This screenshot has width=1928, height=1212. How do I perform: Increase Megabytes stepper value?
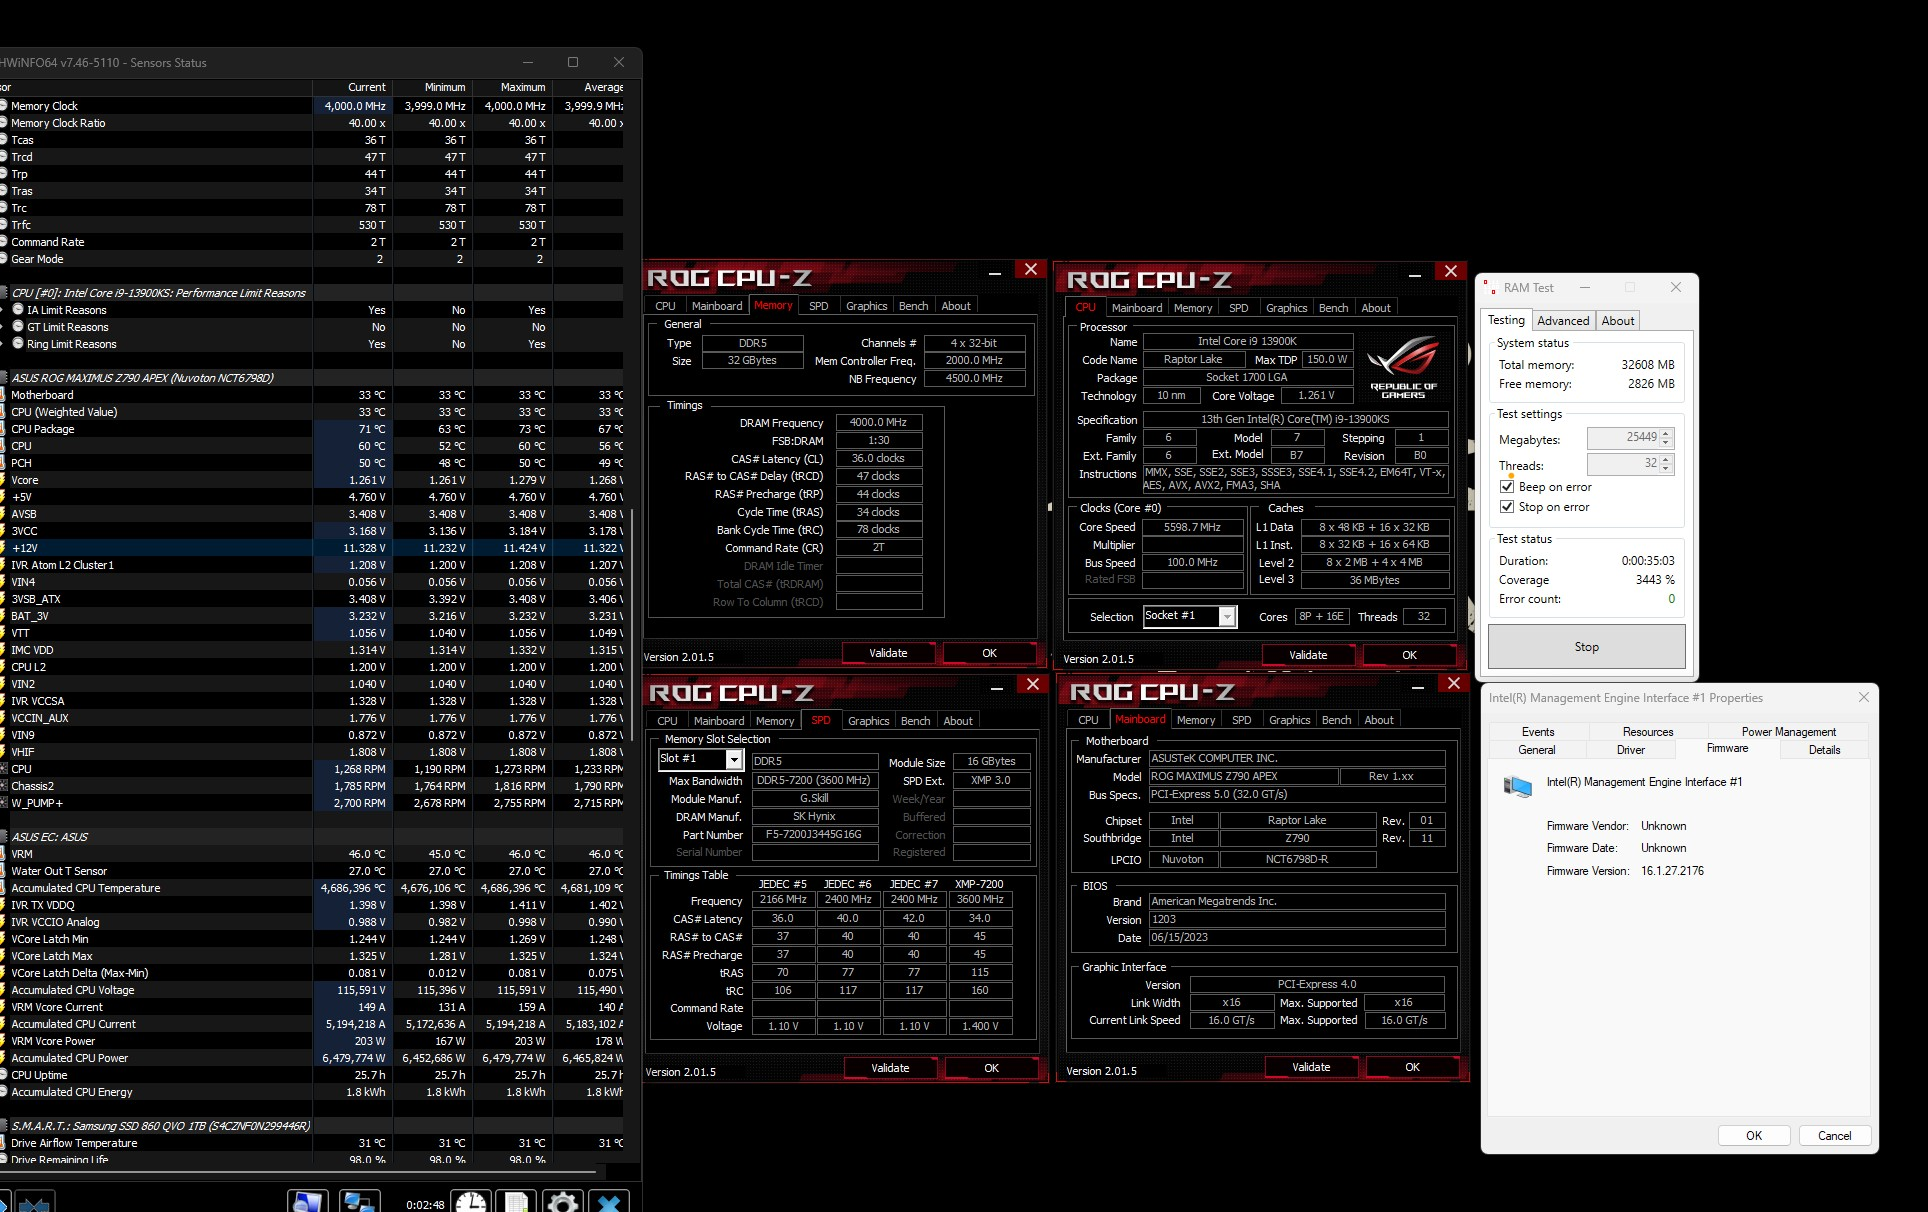click(x=1666, y=434)
